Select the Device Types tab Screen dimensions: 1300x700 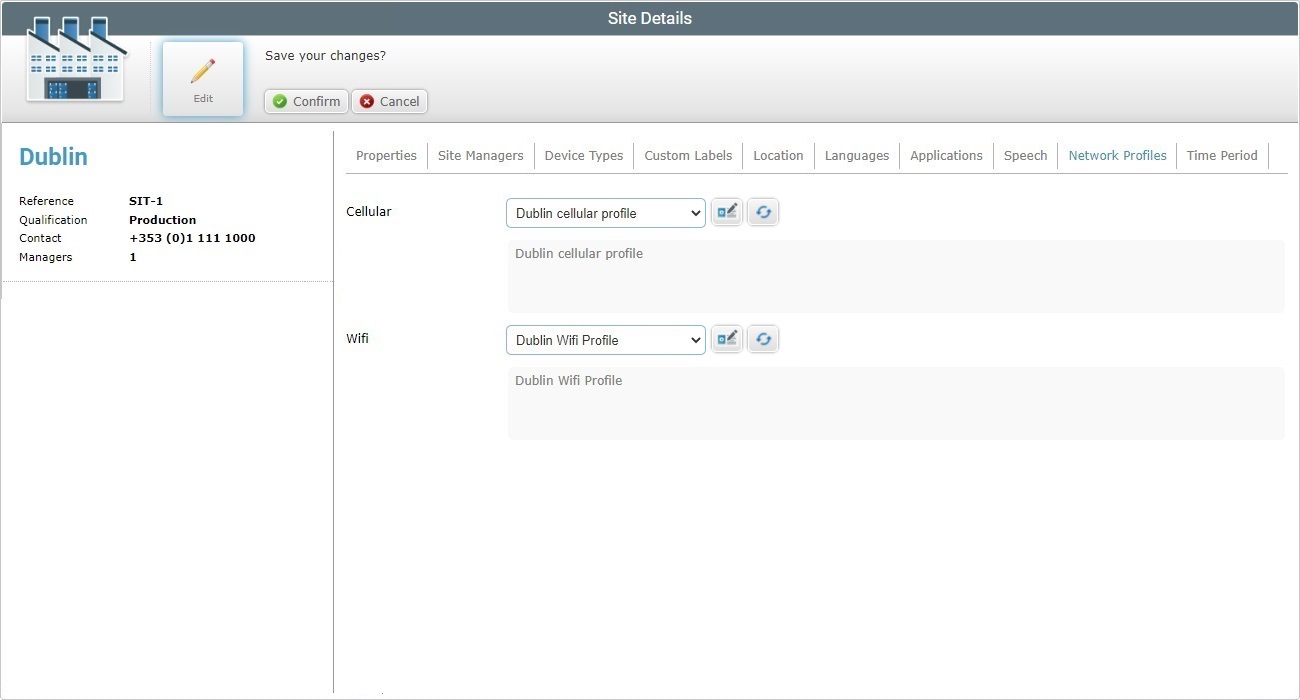pyautogui.click(x=584, y=155)
